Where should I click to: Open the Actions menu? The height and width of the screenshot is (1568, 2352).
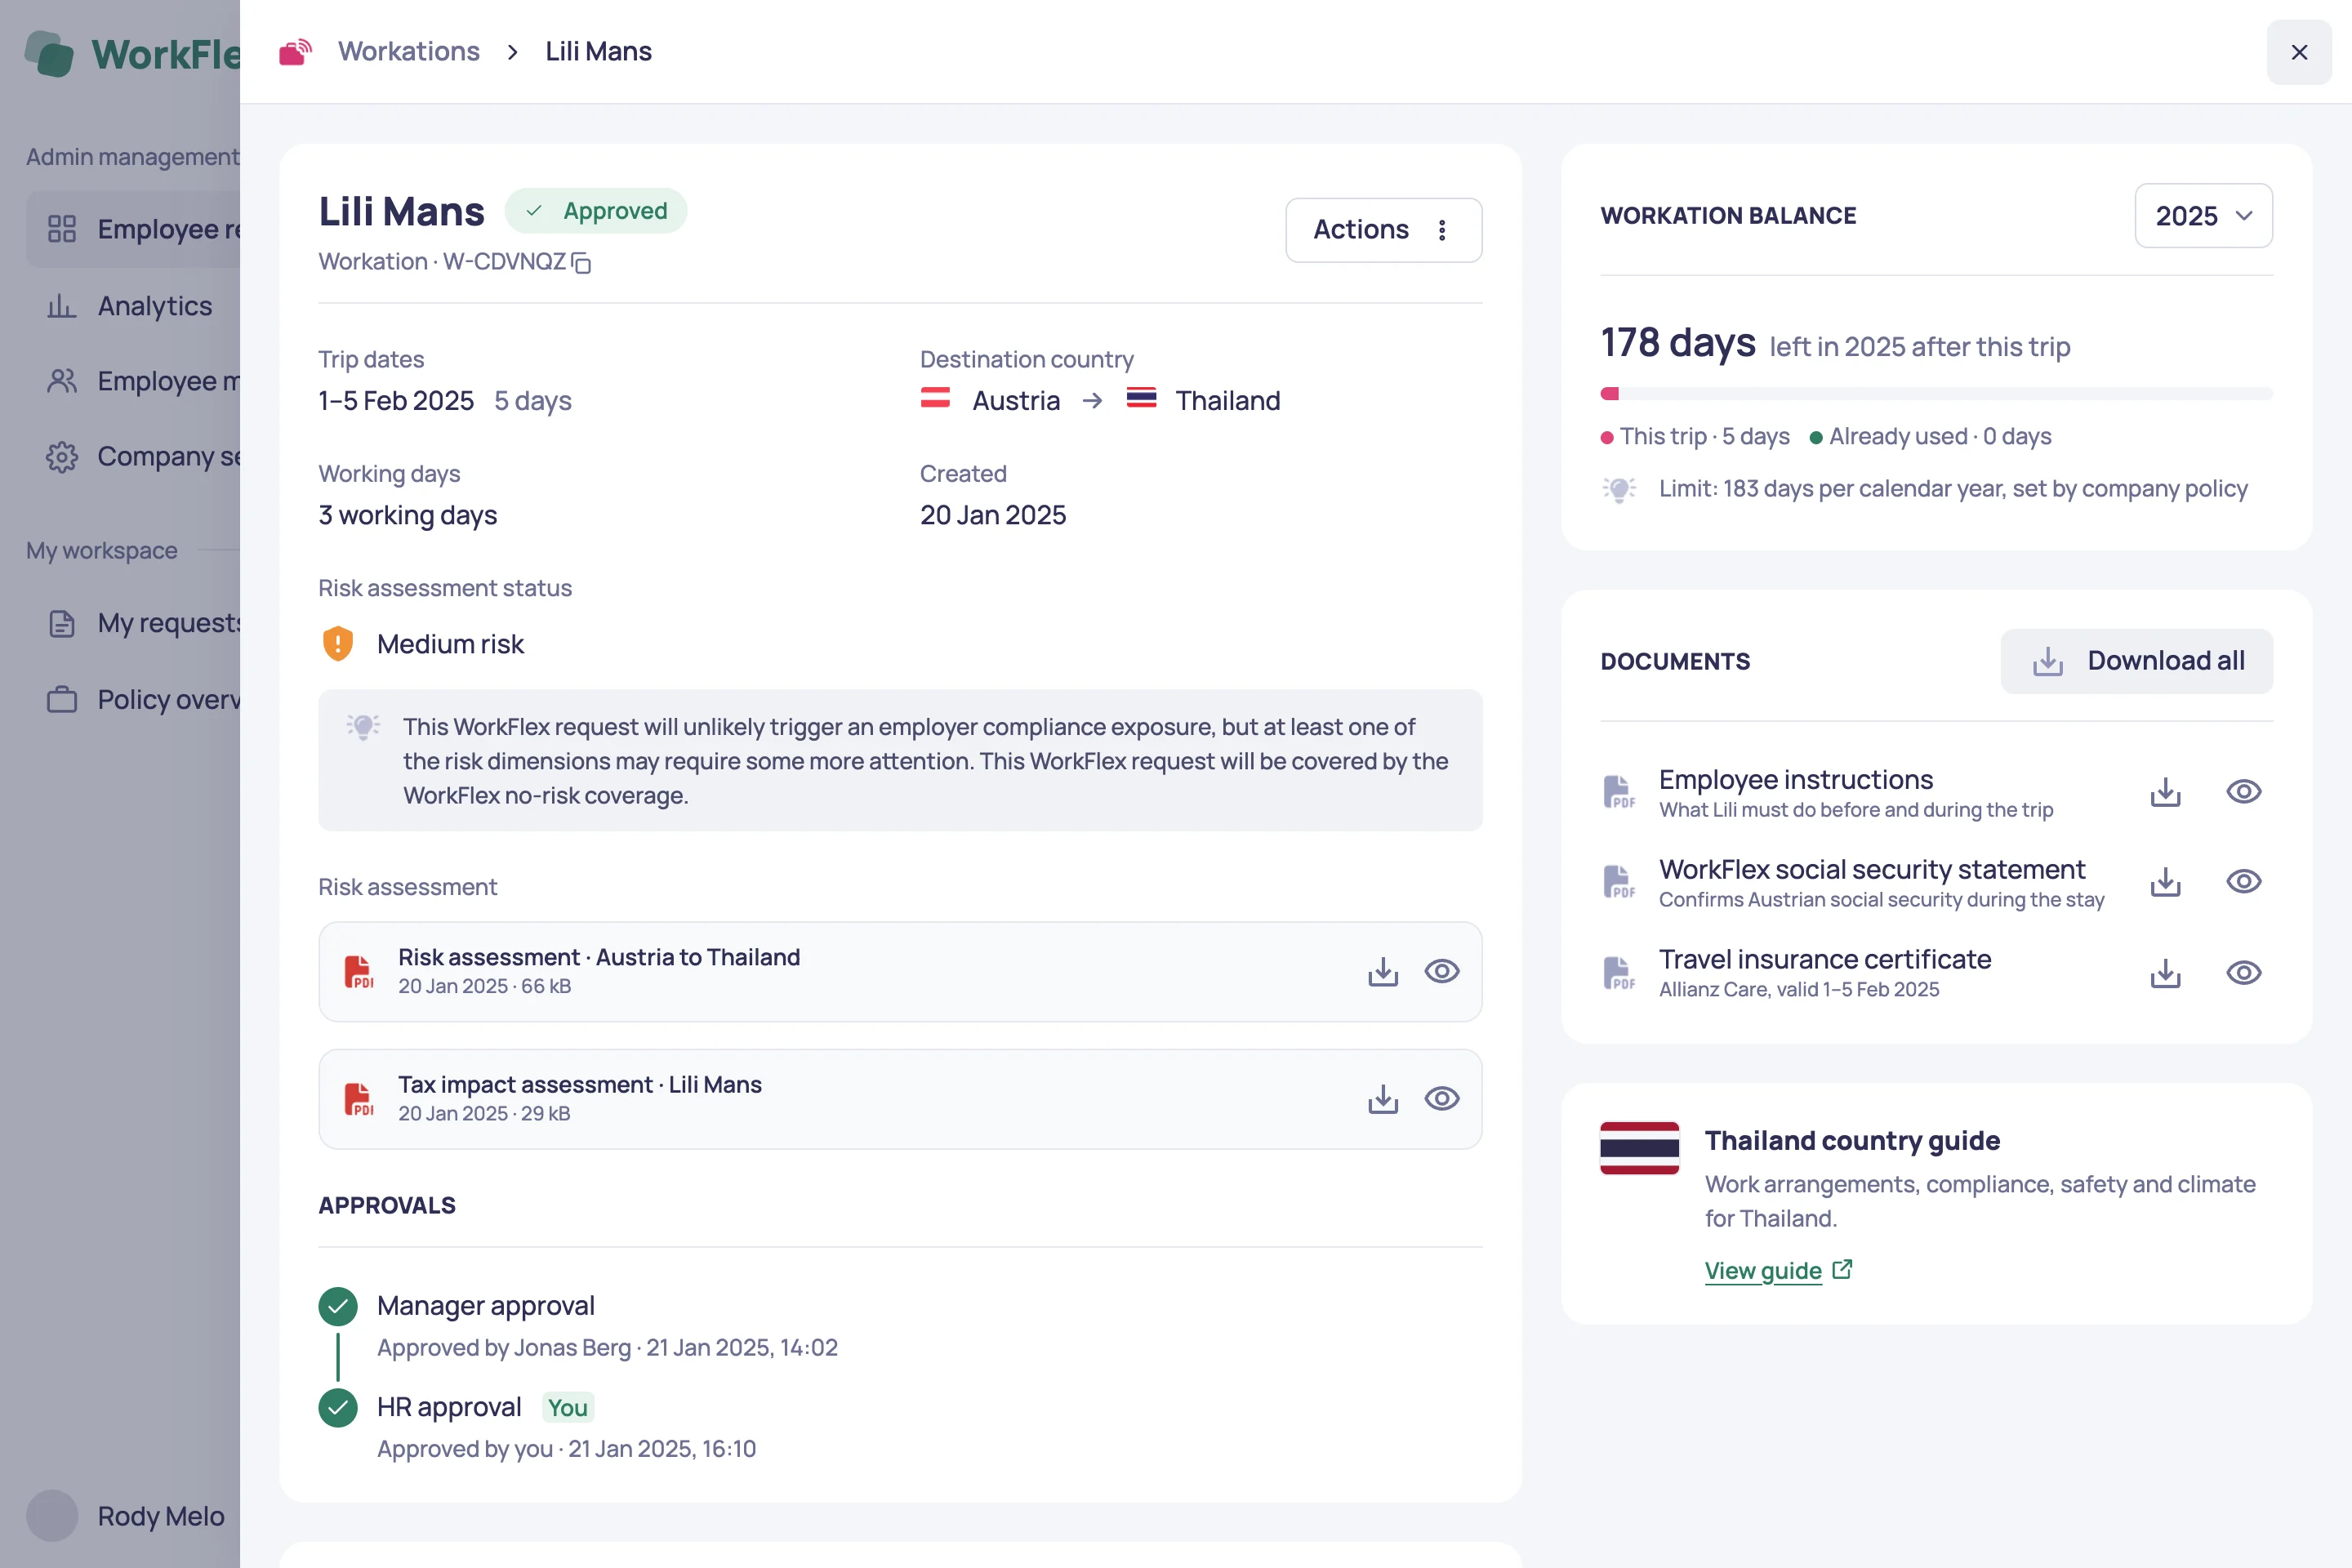(1383, 230)
